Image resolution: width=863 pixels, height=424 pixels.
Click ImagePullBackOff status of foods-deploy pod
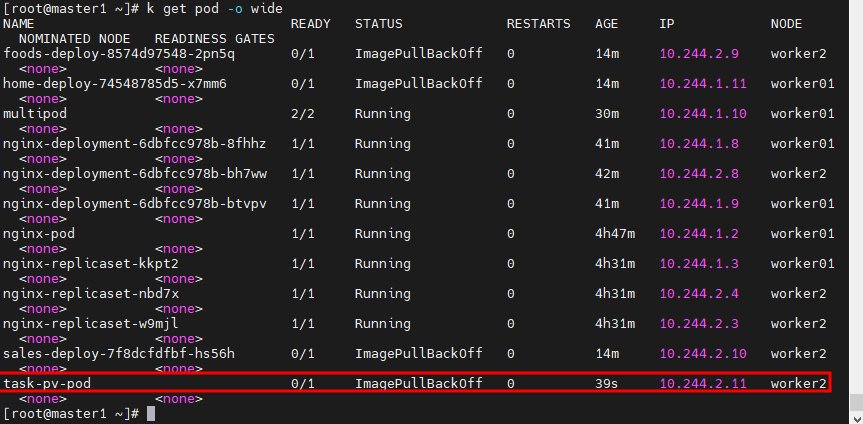pyautogui.click(x=419, y=54)
